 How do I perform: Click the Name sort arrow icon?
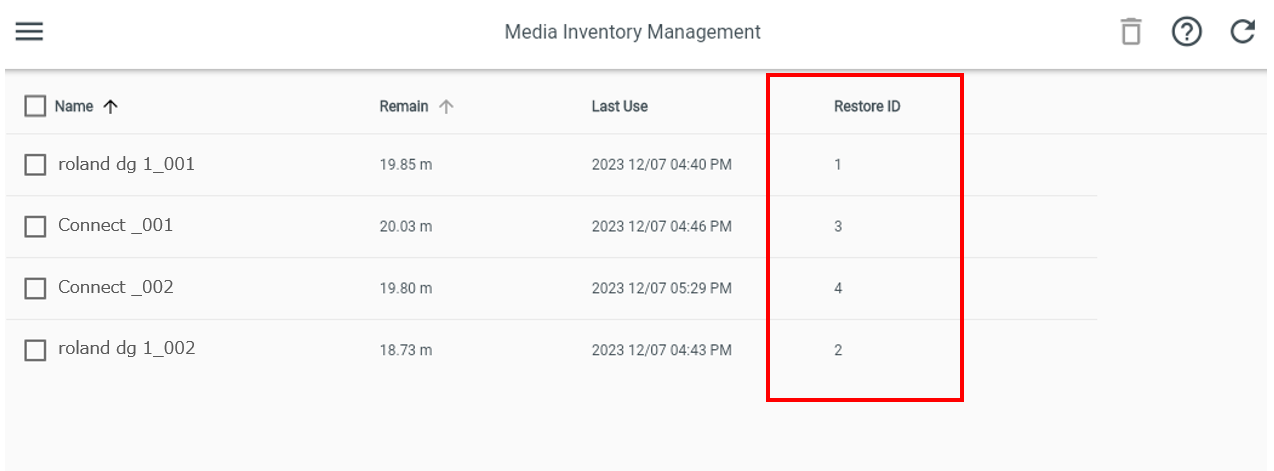coord(111,106)
